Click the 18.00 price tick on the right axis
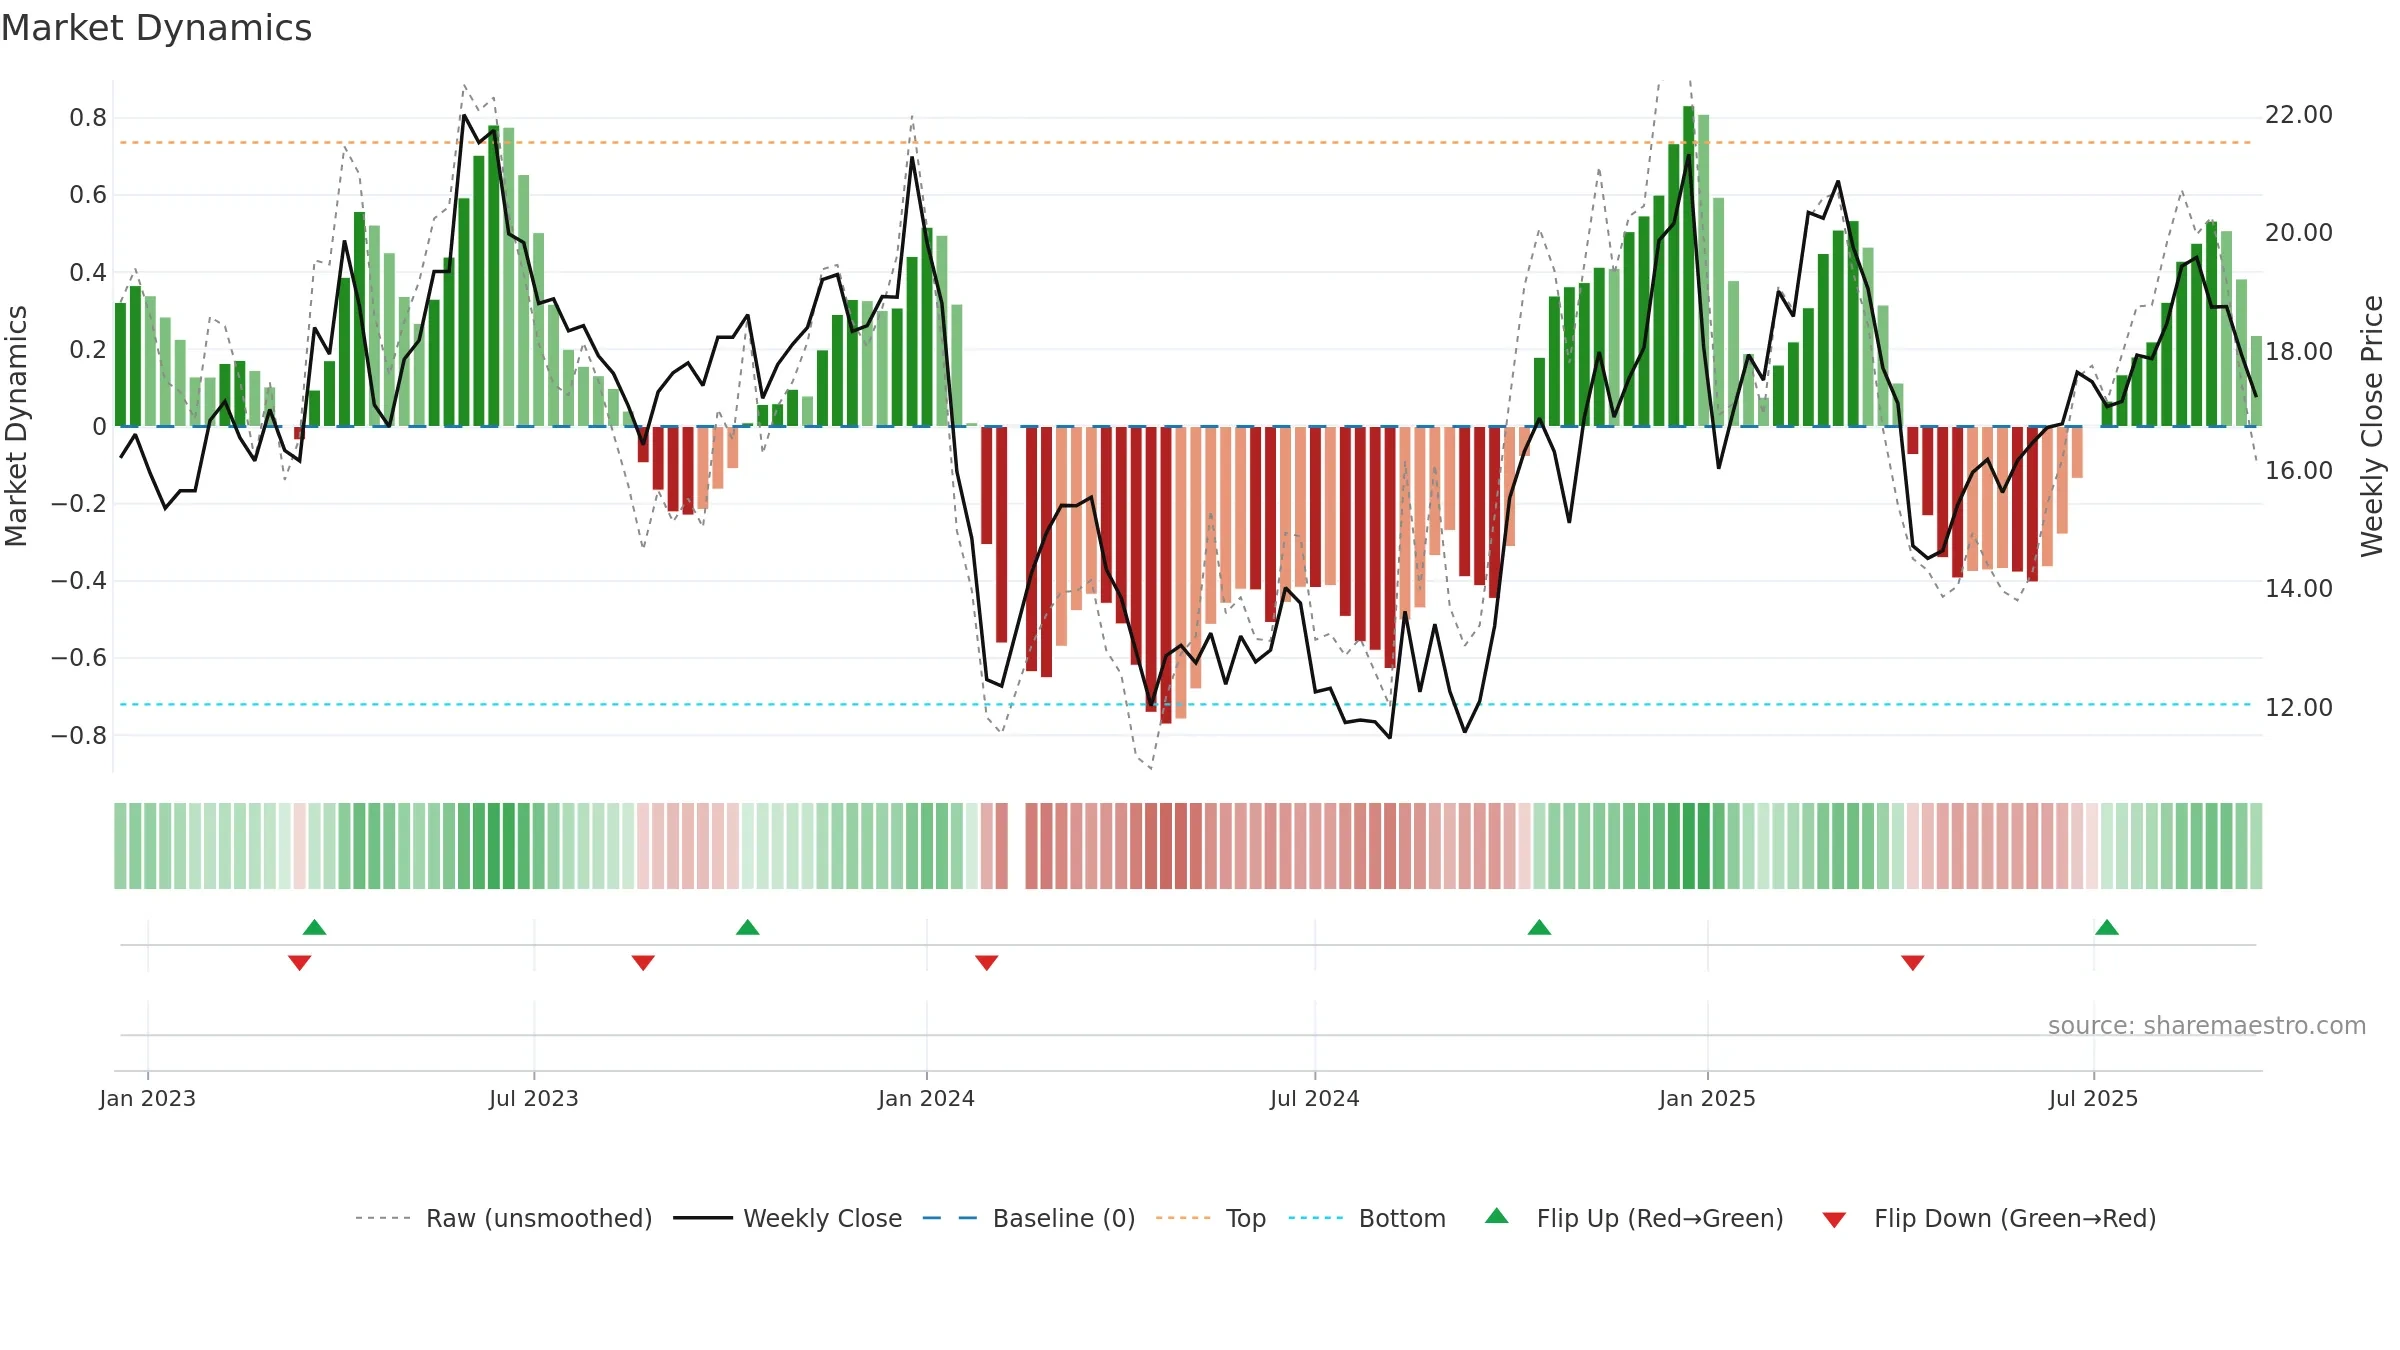This screenshot has height=1350, width=2400. tap(2299, 352)
